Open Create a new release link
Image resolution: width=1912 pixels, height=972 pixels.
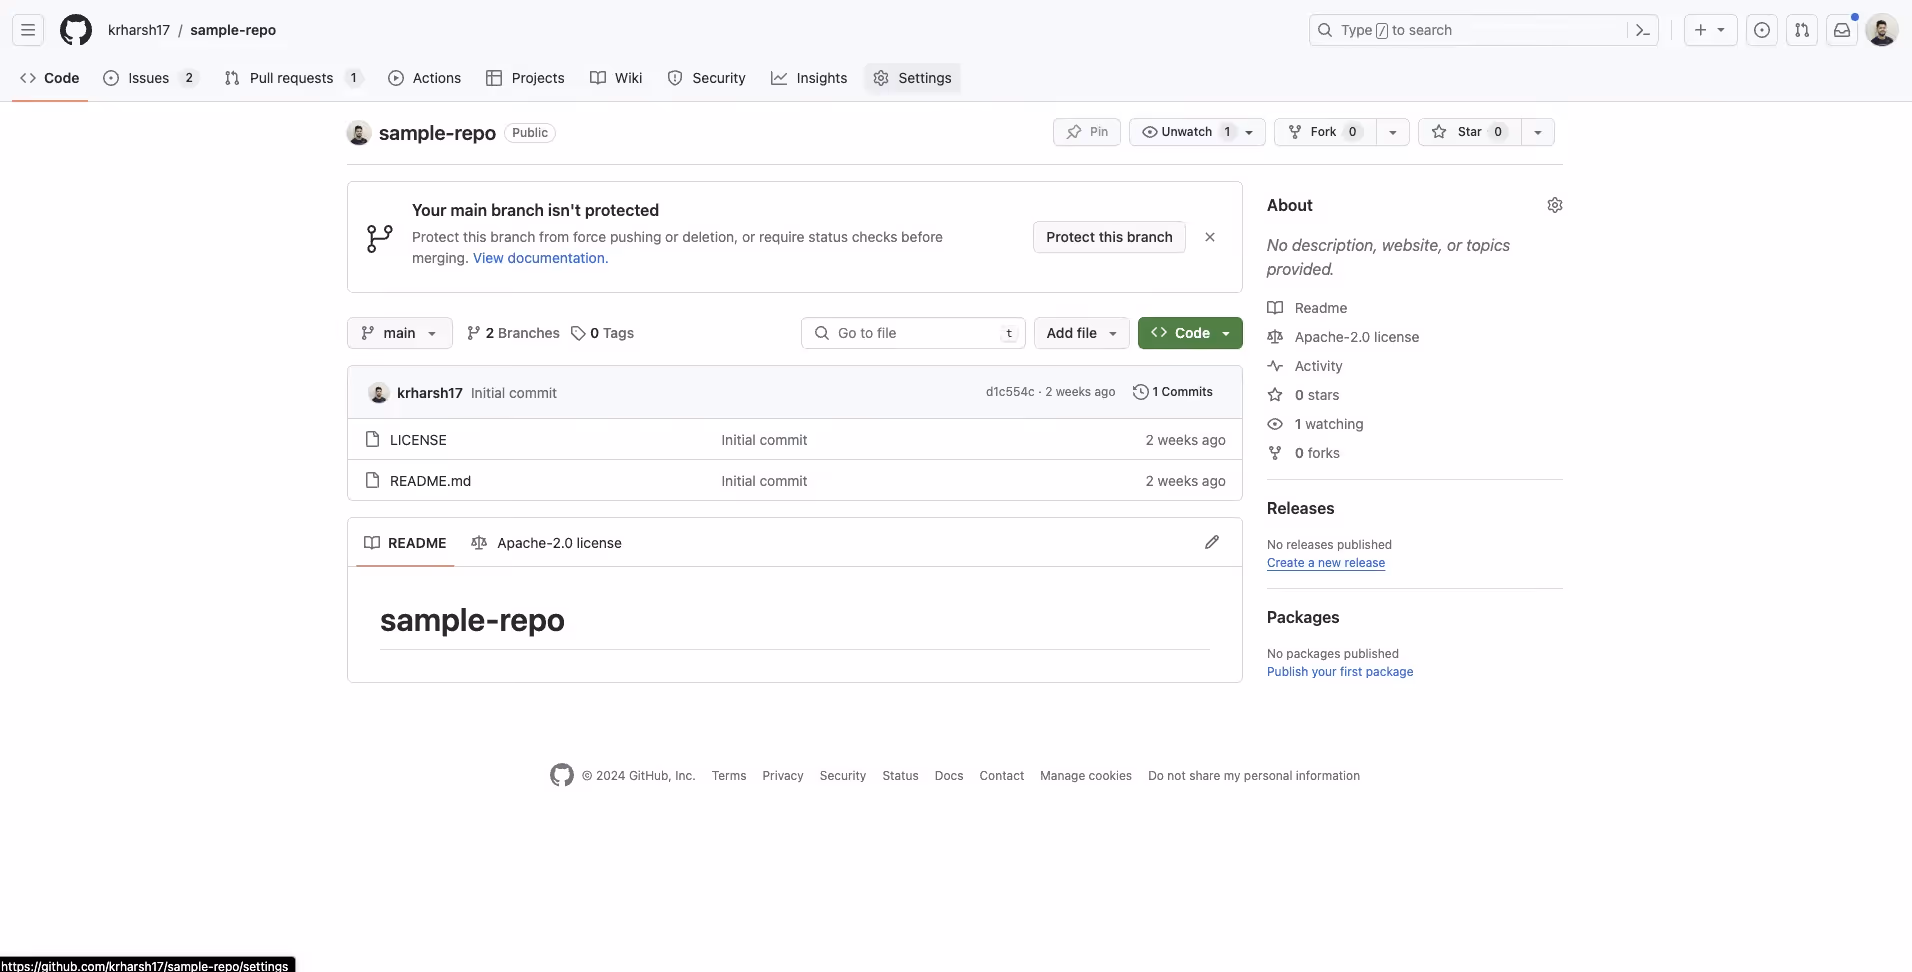click(1326, 563)
